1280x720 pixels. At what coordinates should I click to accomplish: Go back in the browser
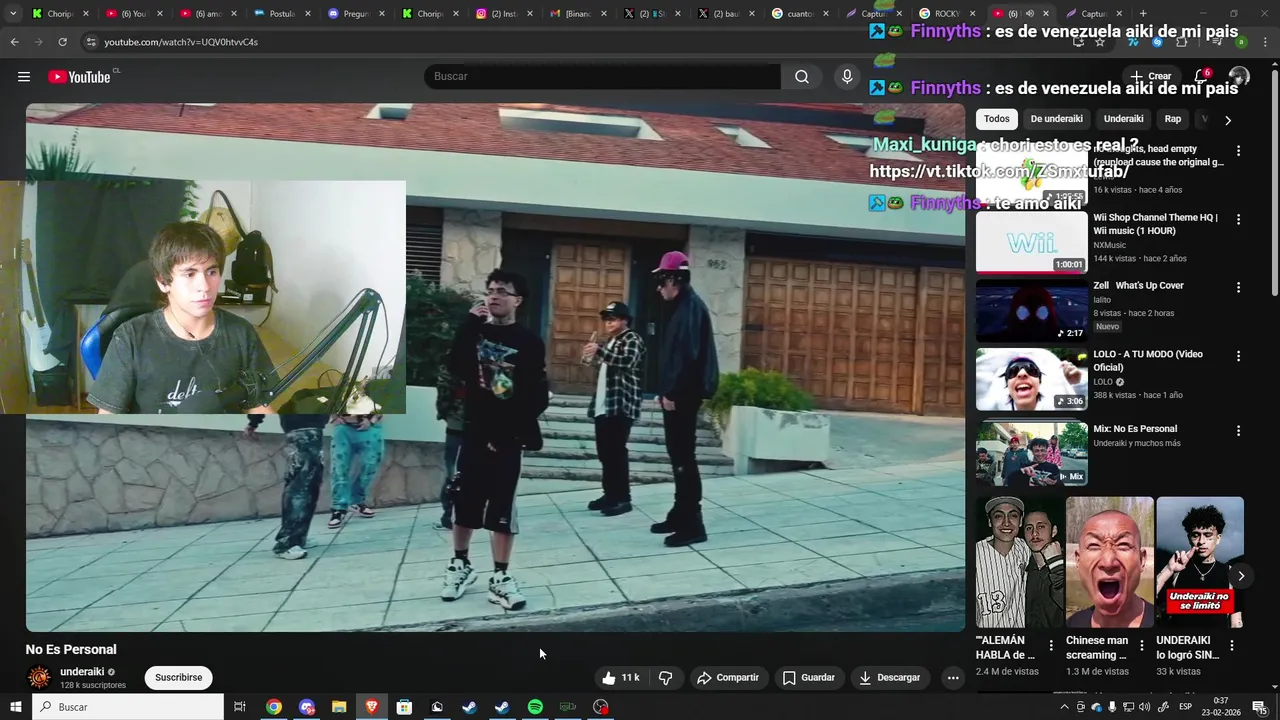tap(14, 42)
